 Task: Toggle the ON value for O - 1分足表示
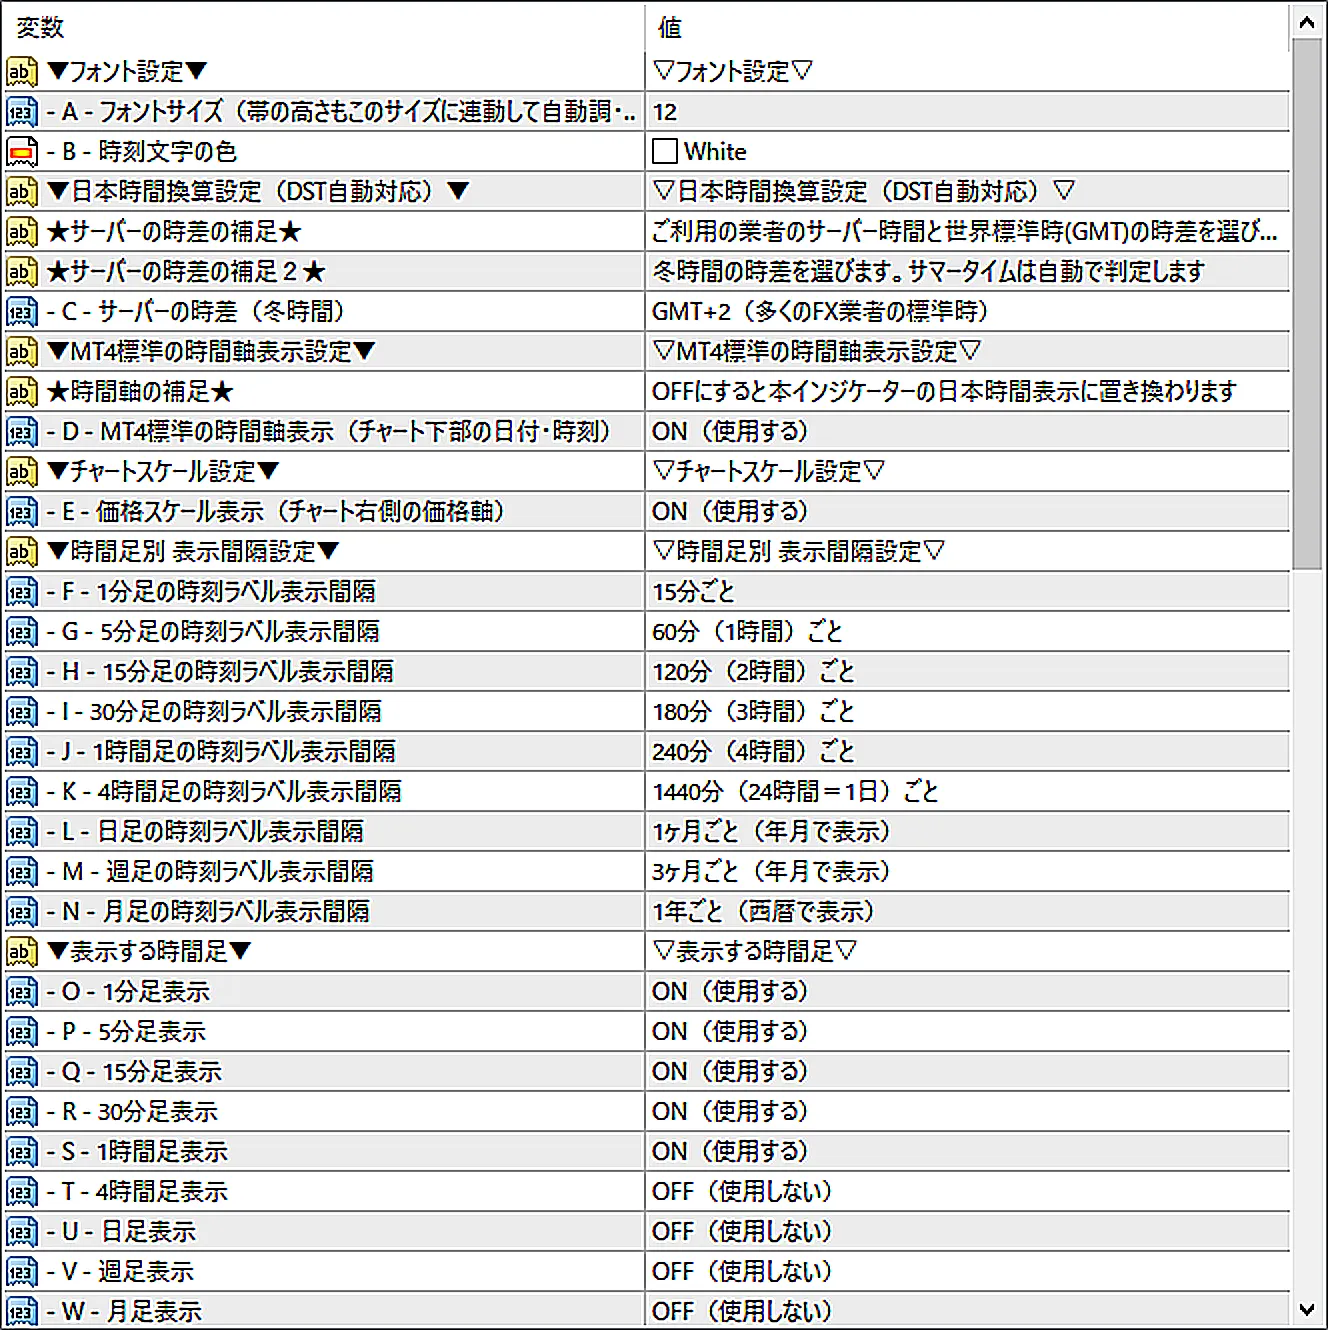967,992
